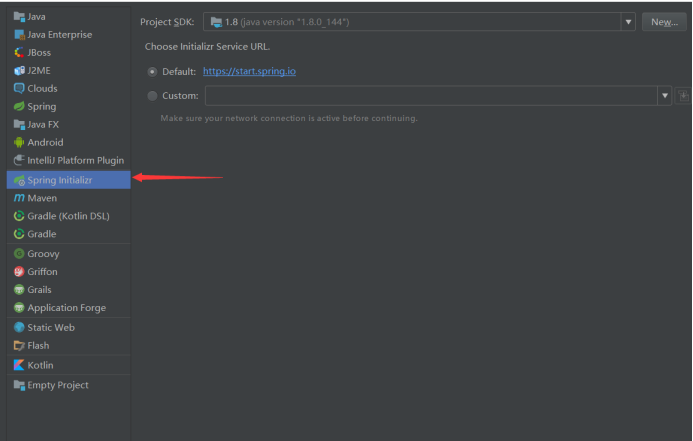This screenshot has height=441, width=693.
Task: Choose Grails project type label
Action: (39, 290)
